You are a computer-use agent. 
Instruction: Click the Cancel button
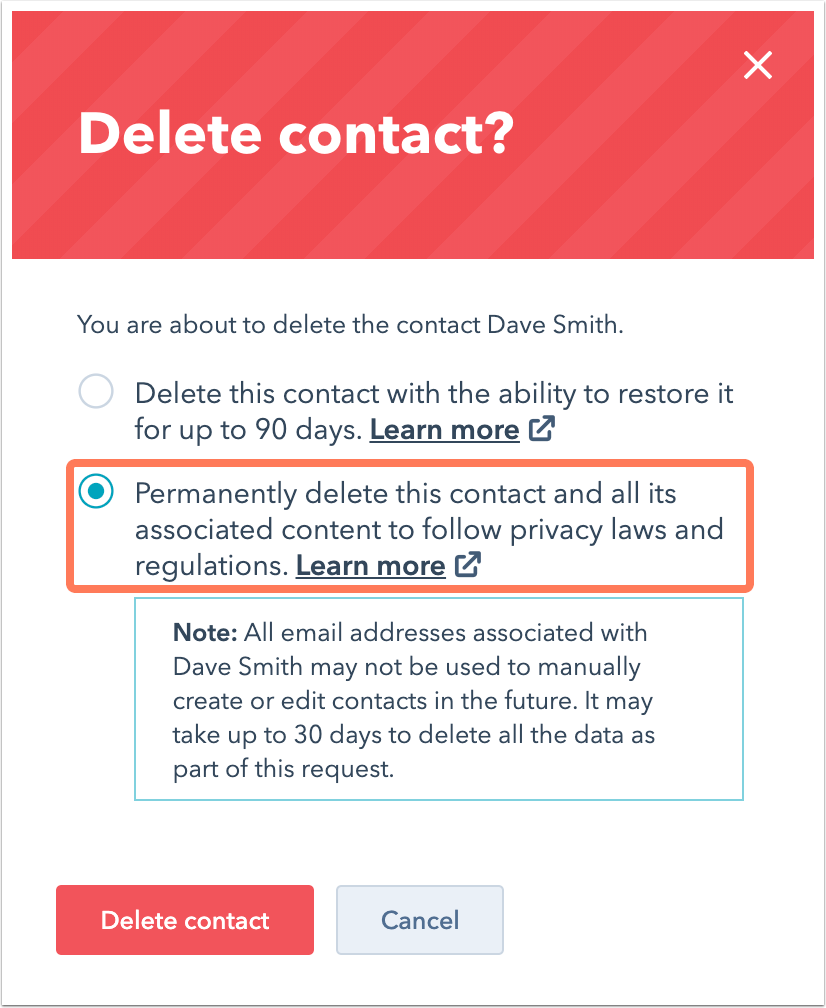(419, 920)
